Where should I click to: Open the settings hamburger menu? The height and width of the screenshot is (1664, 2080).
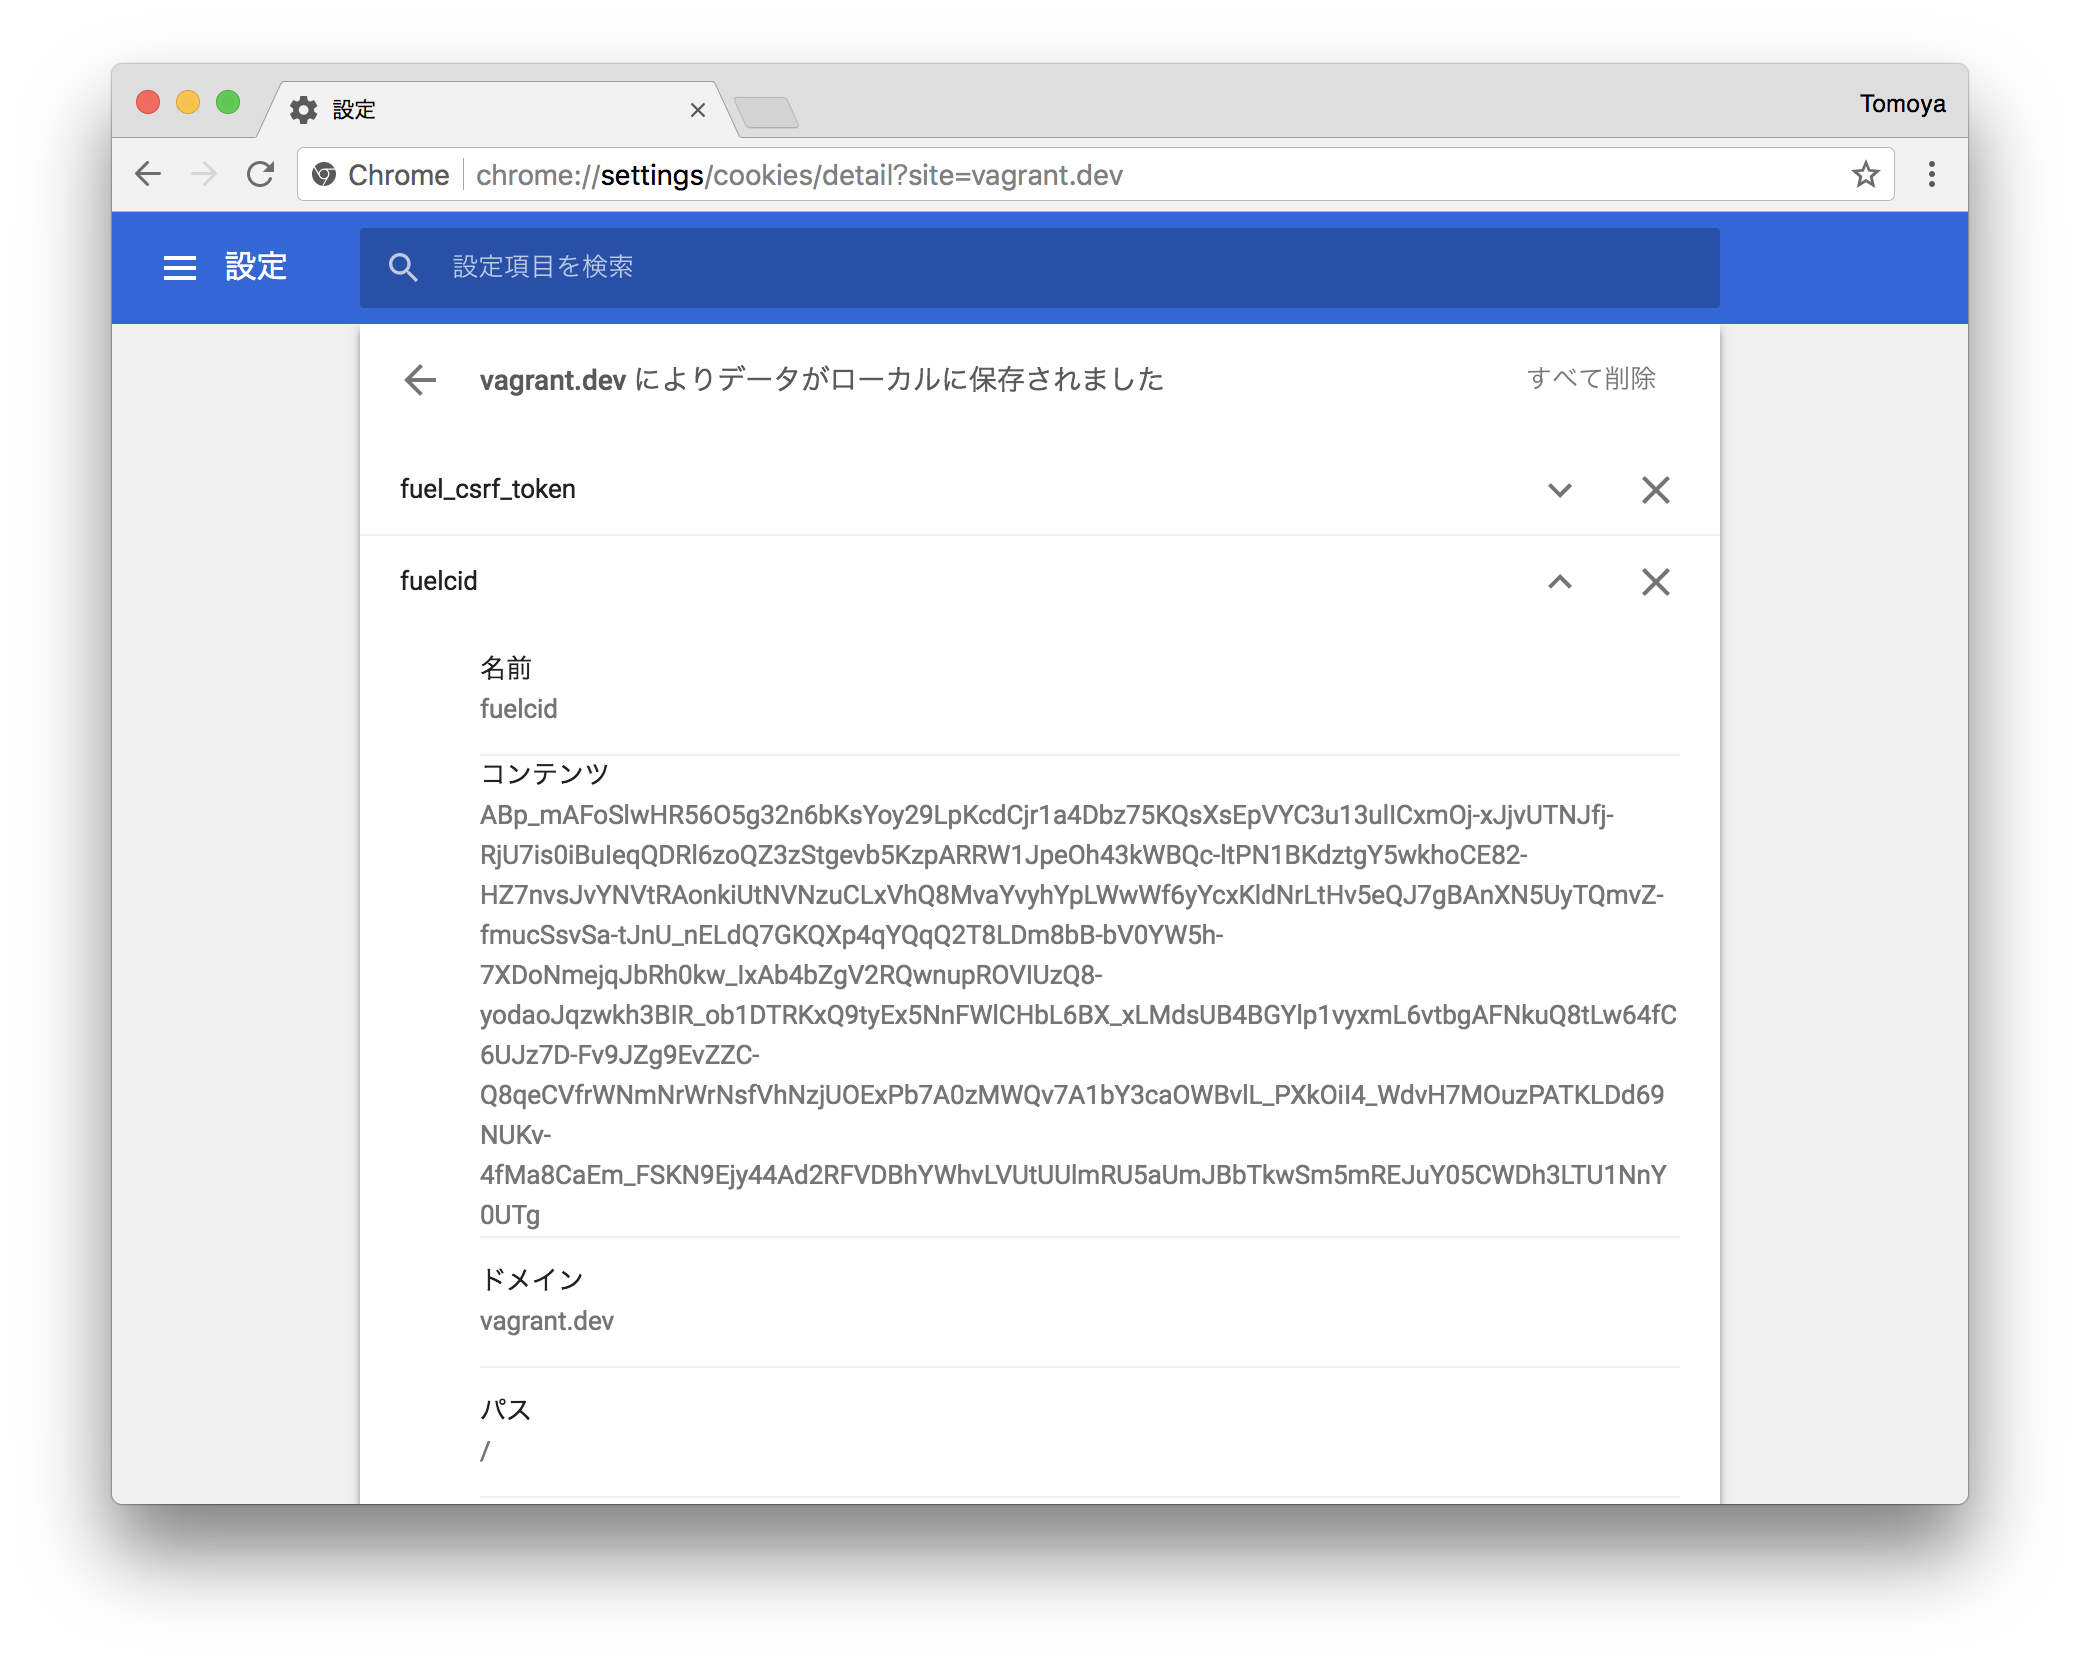(180, 267)
